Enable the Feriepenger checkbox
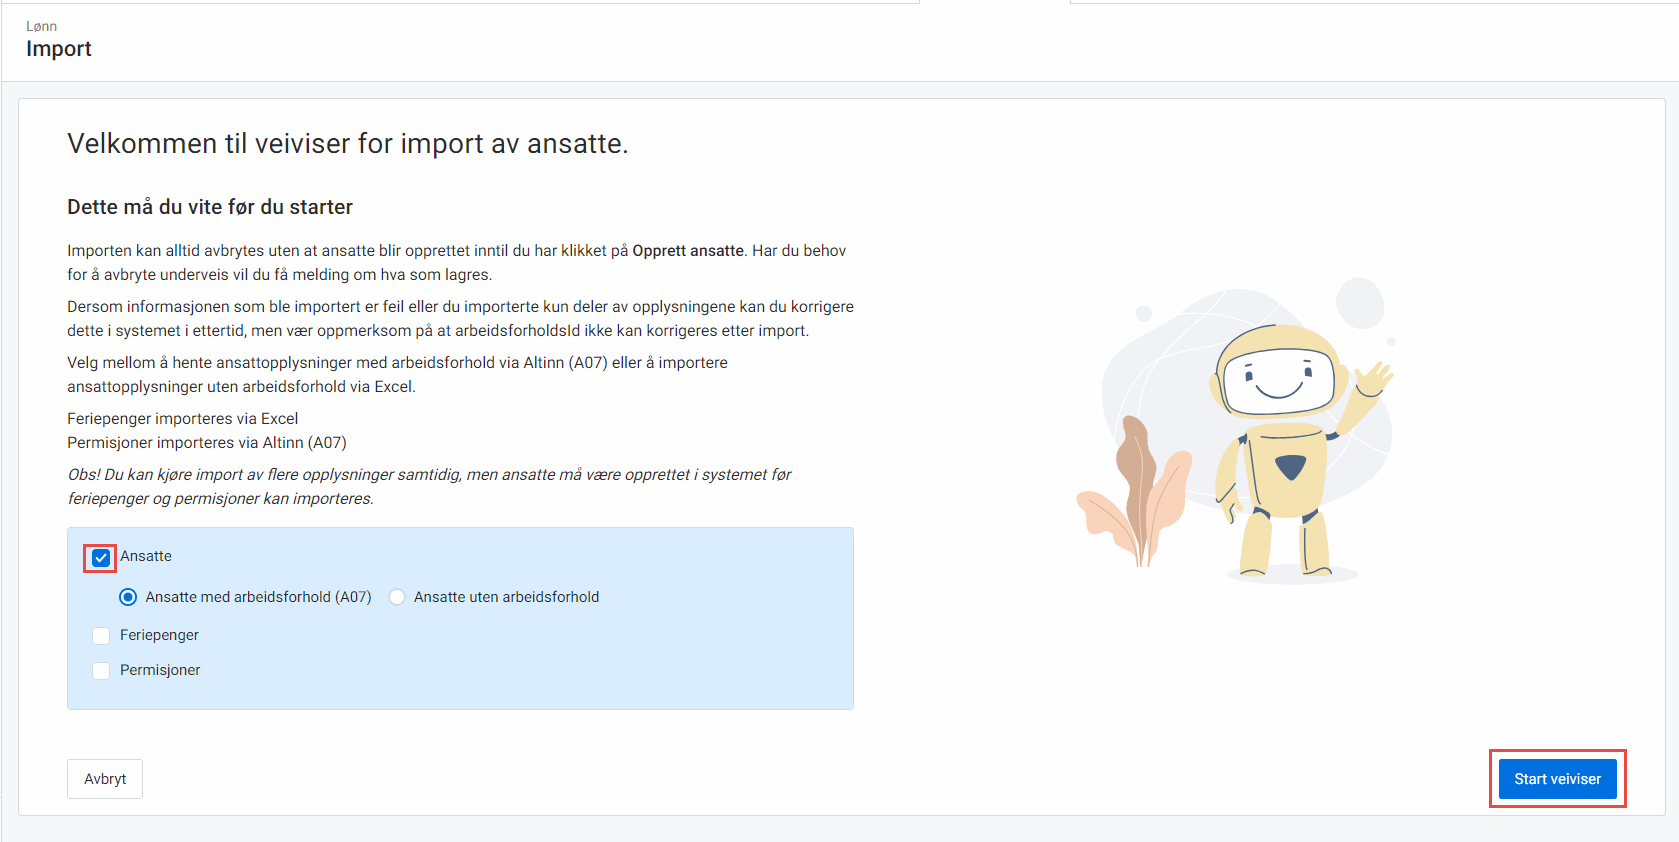This screenshot has height=842, width=1679. coord(101,636)
